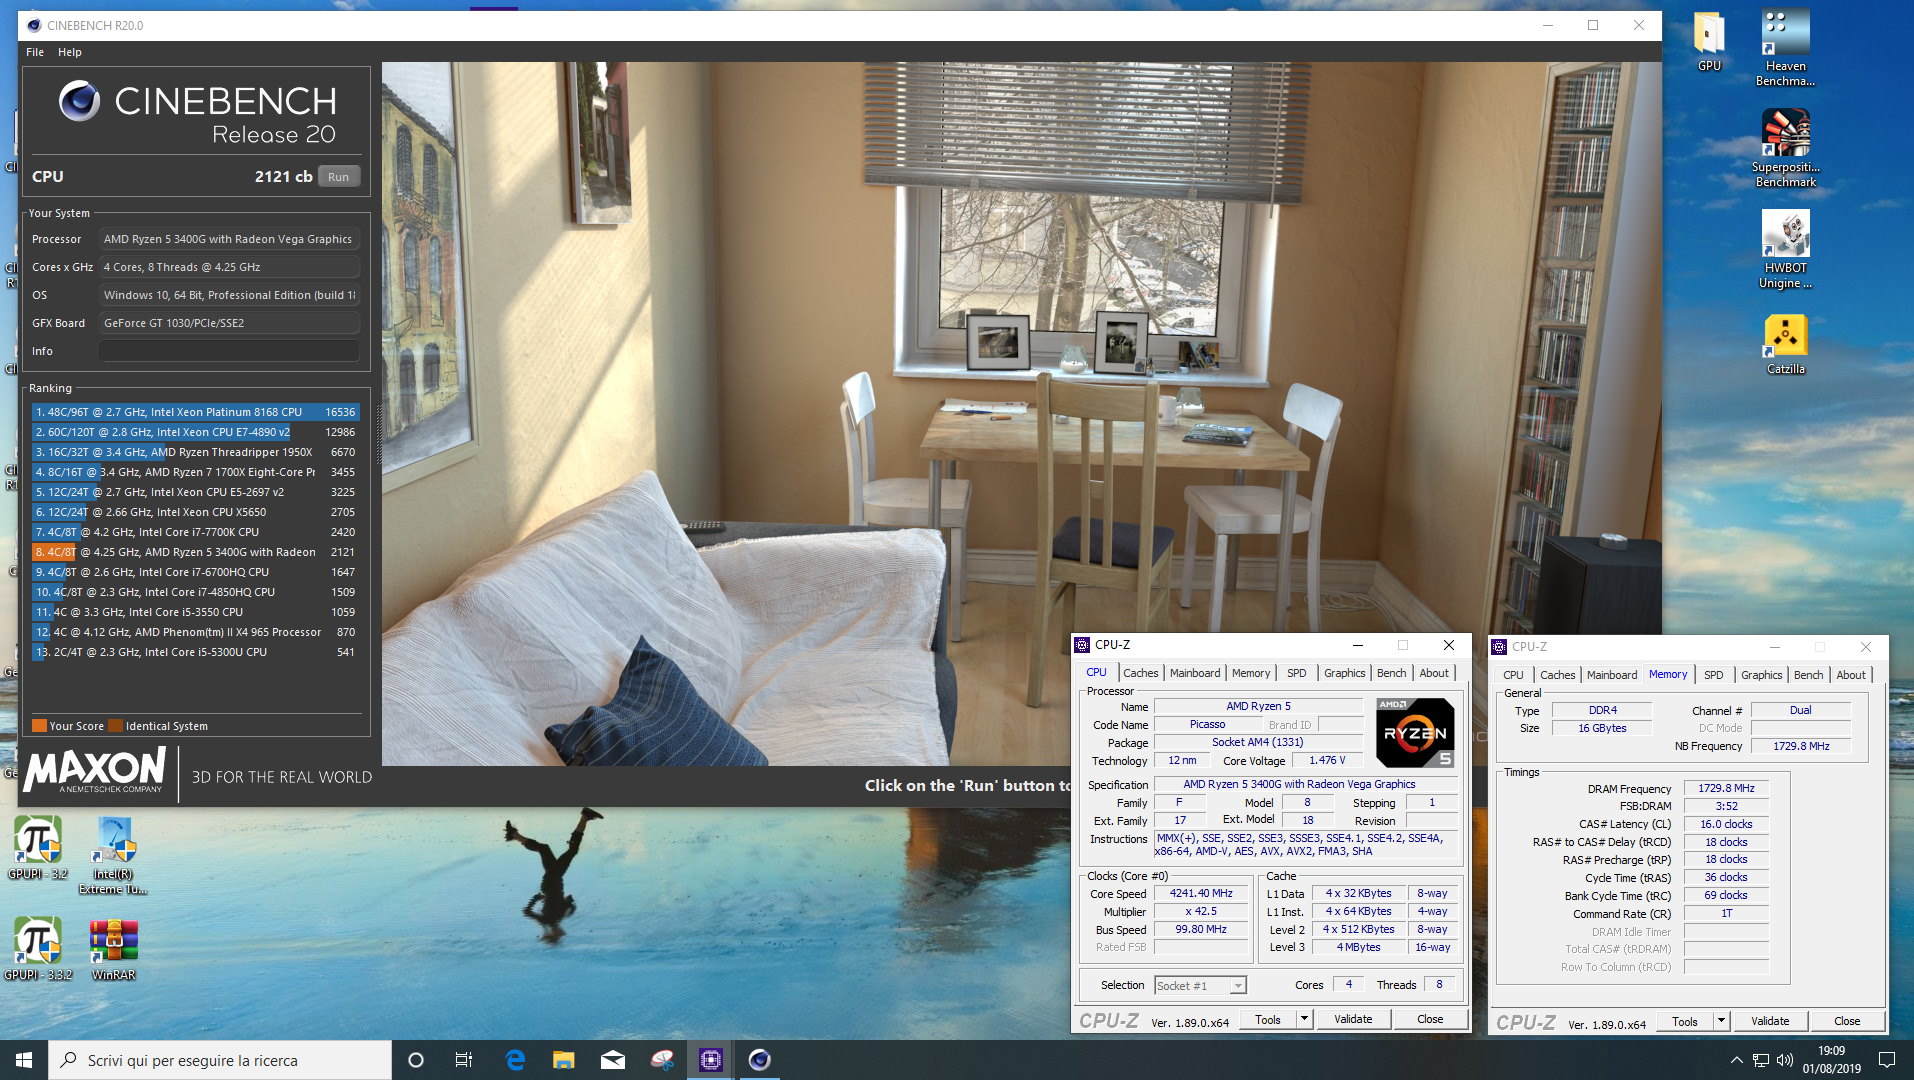Select AMD Ryzen 5 3400G ranking row
Viewport: 1914px width, 1080px height.
coord(195,552)
